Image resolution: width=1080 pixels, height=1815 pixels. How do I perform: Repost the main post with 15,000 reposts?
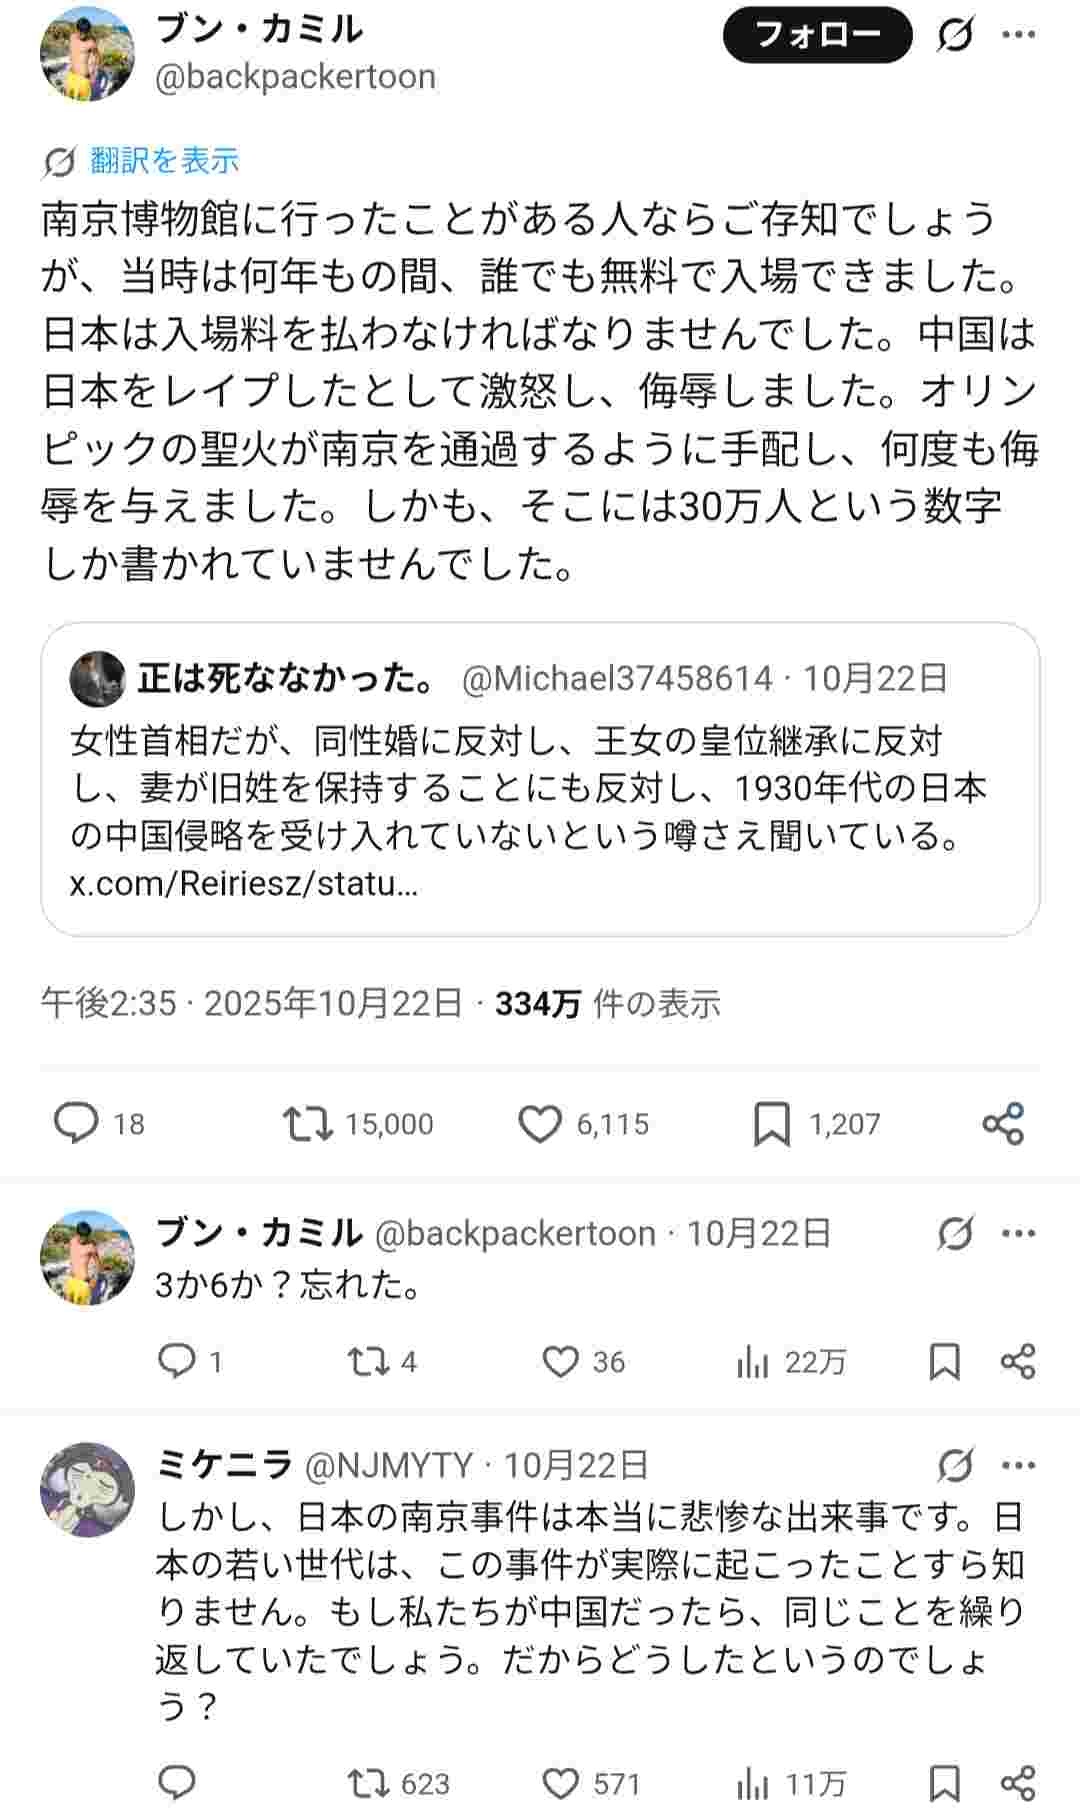(x=307, y=1123)
